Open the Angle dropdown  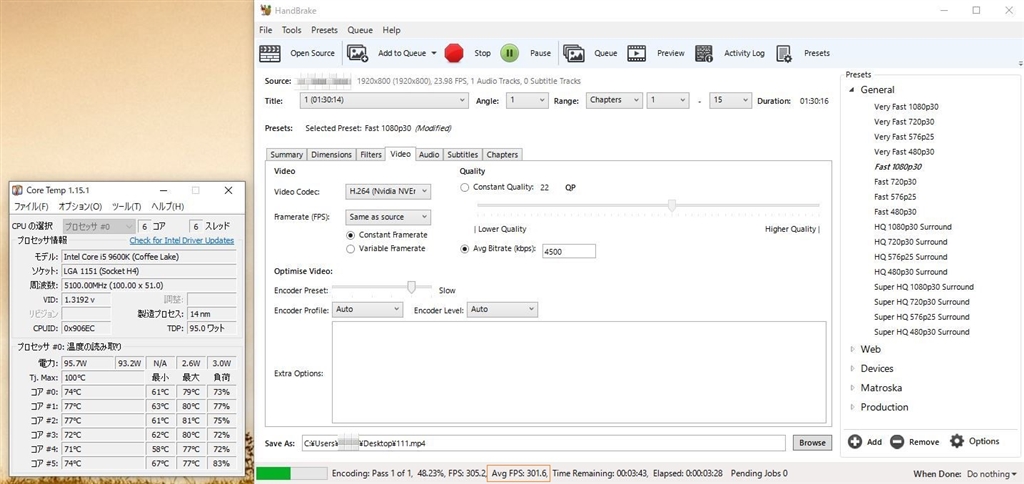point(528,101)
